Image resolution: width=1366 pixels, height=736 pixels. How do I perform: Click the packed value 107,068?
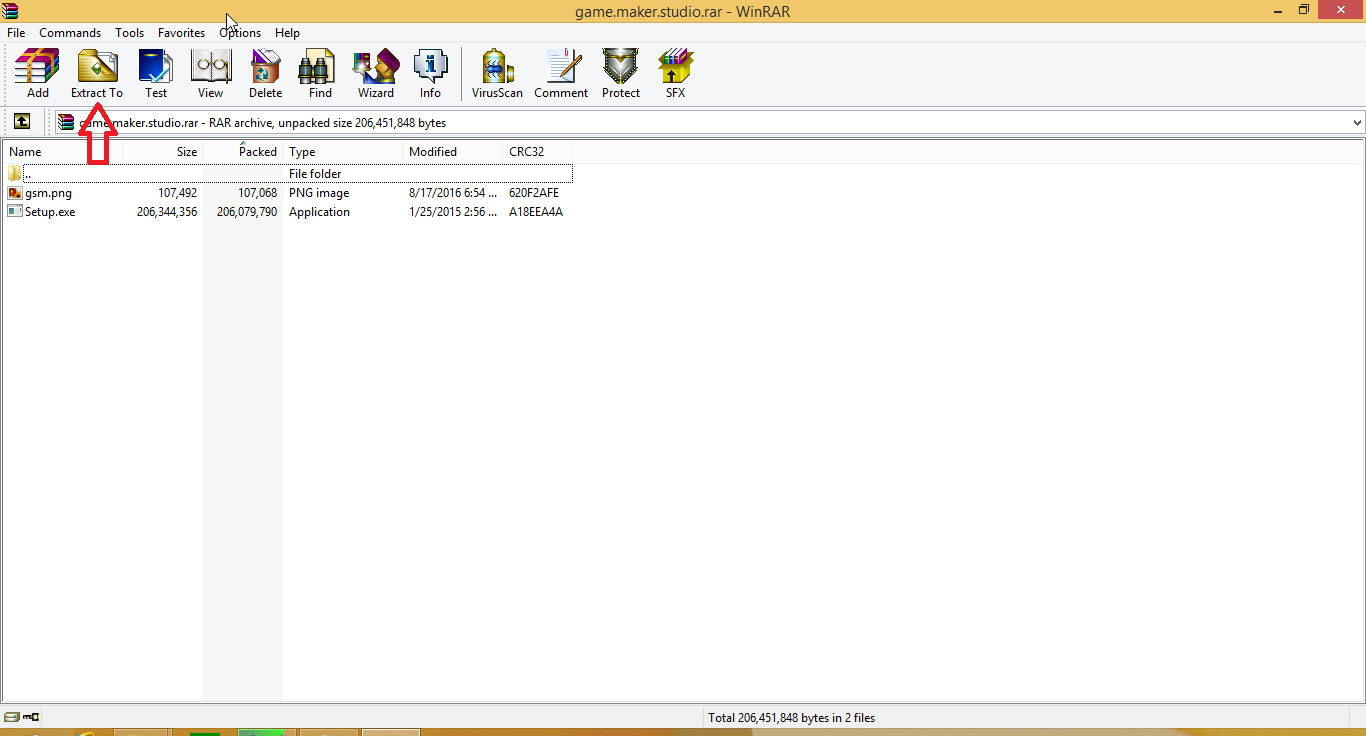point(257,193)
